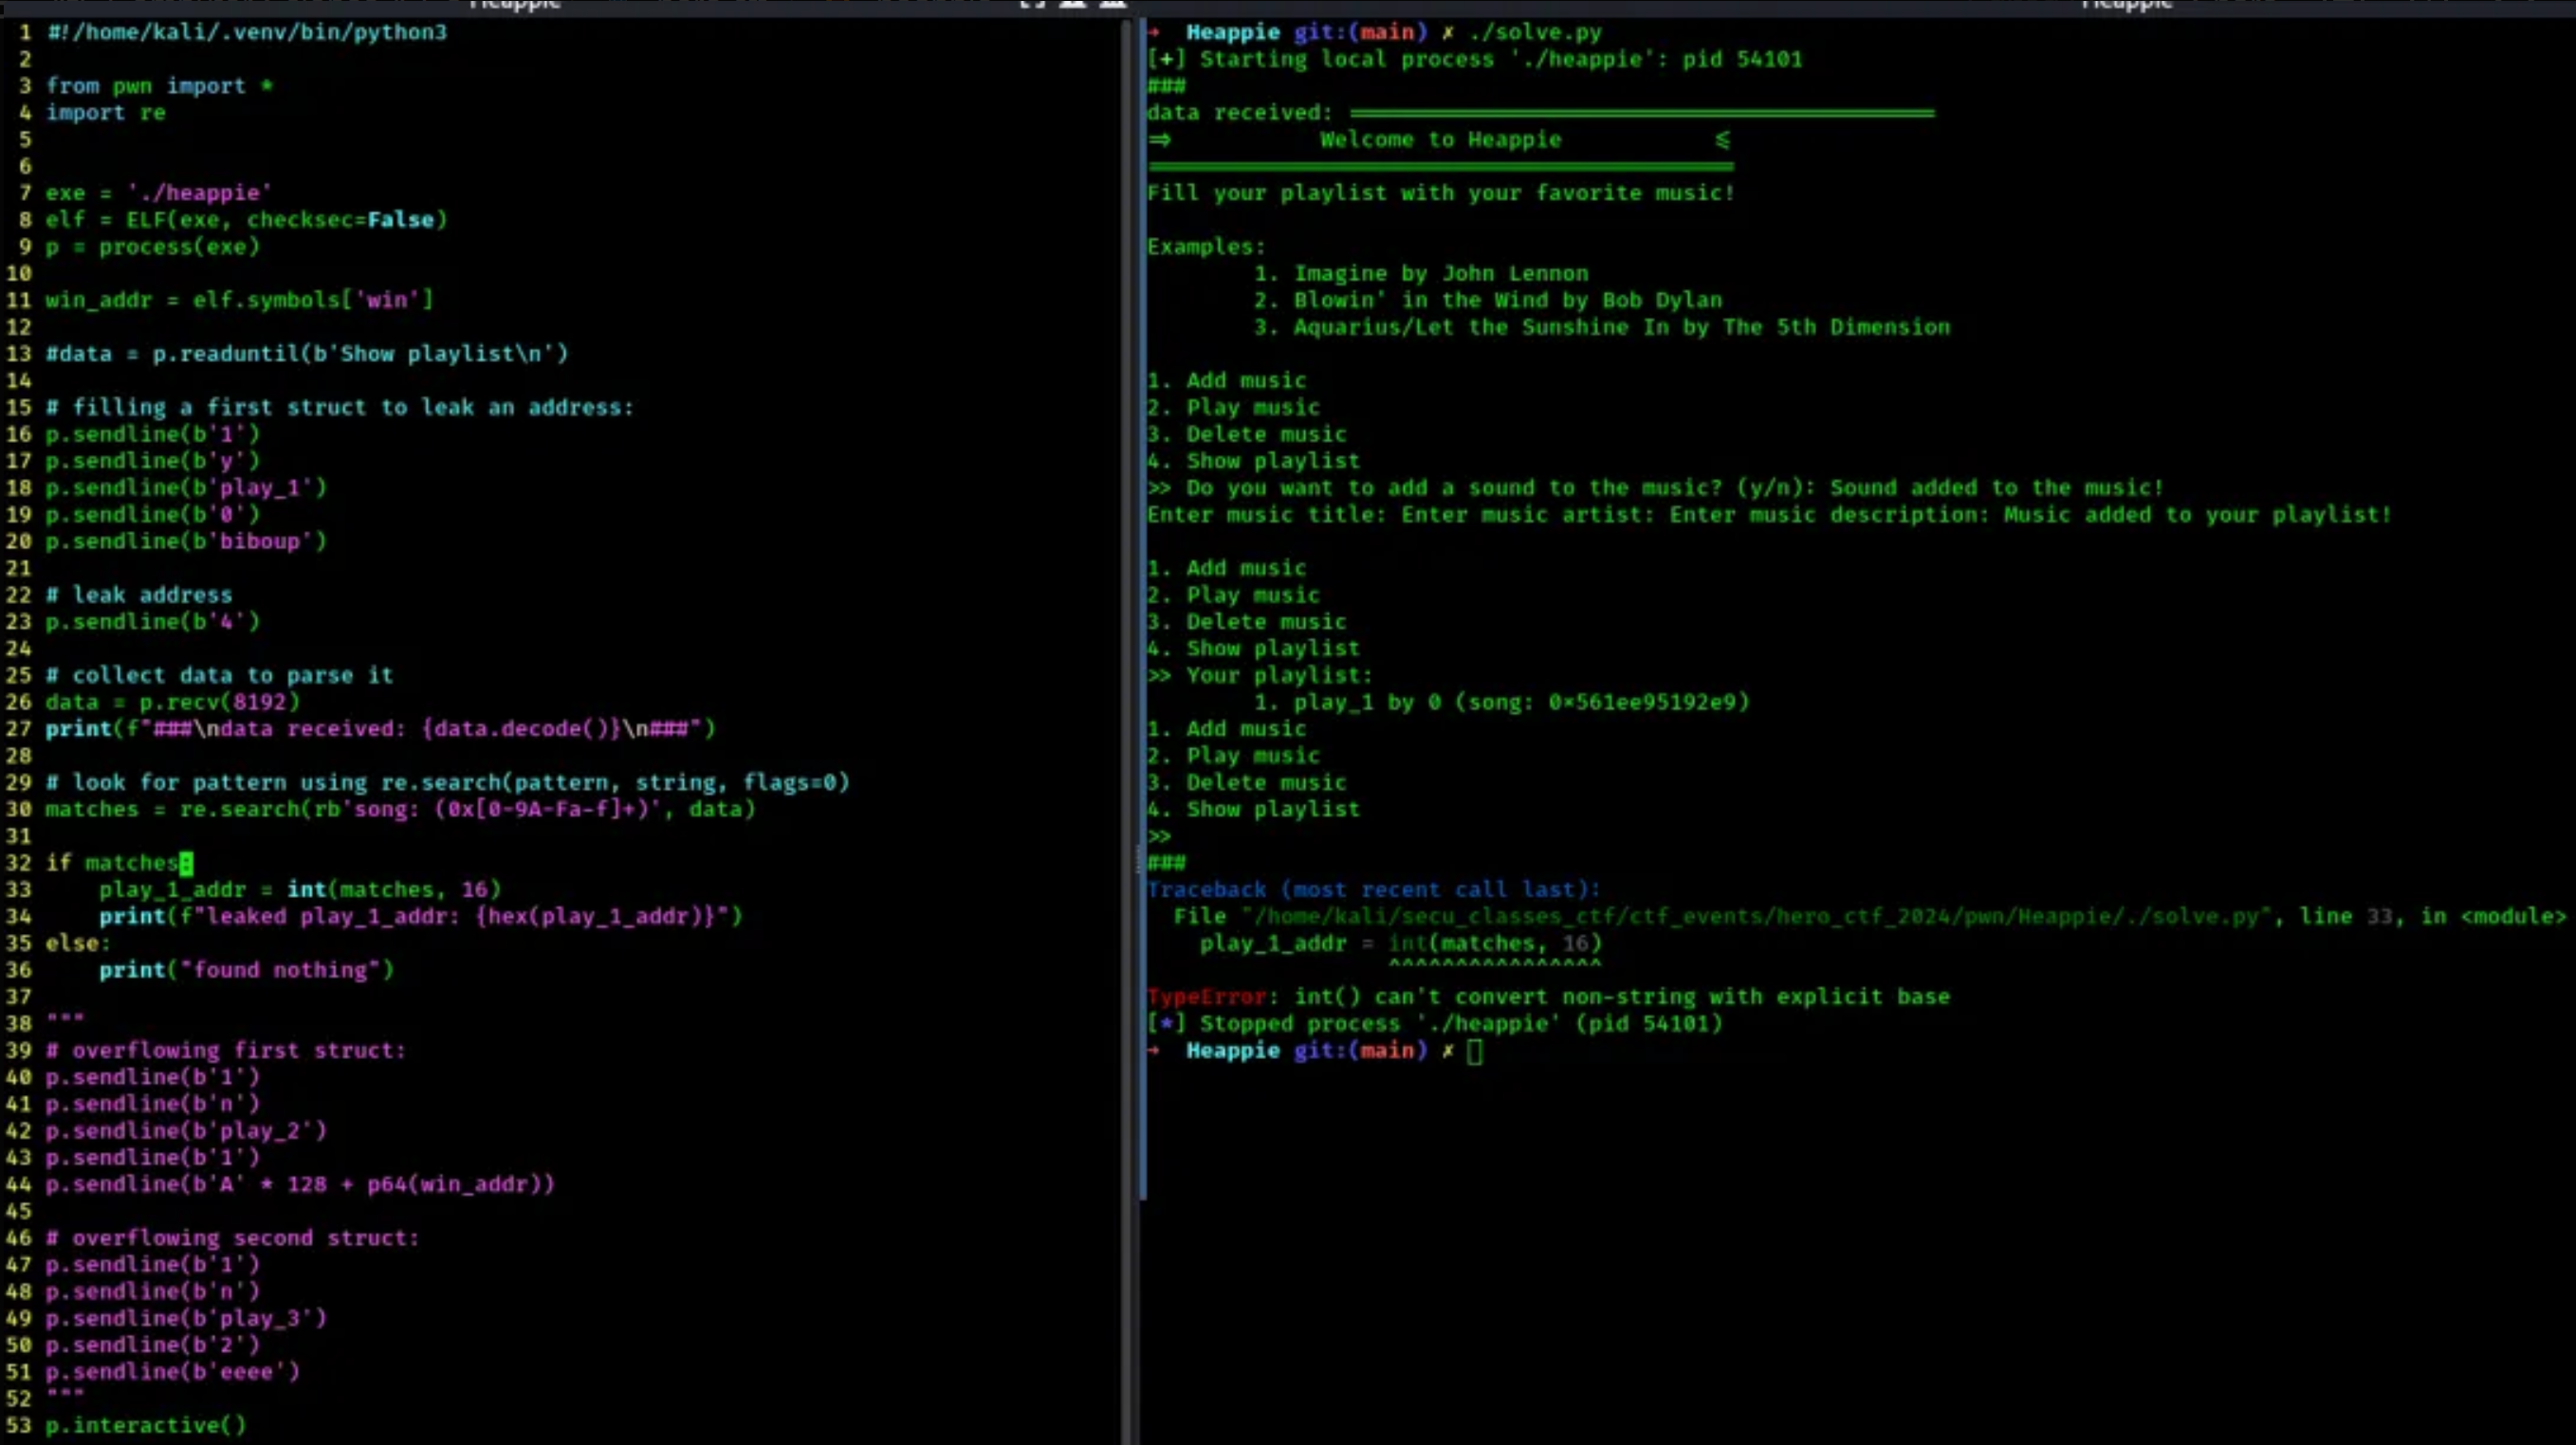Click the shell prompt cursor box at bottom

(1474, 1051)
